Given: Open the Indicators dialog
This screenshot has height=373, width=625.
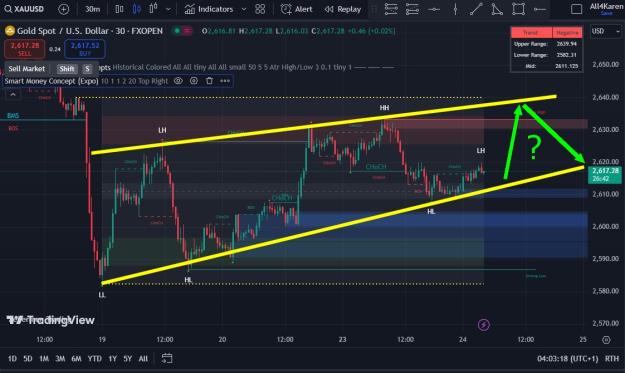Looking at the screenshot, I should click(x=209, y=9).
